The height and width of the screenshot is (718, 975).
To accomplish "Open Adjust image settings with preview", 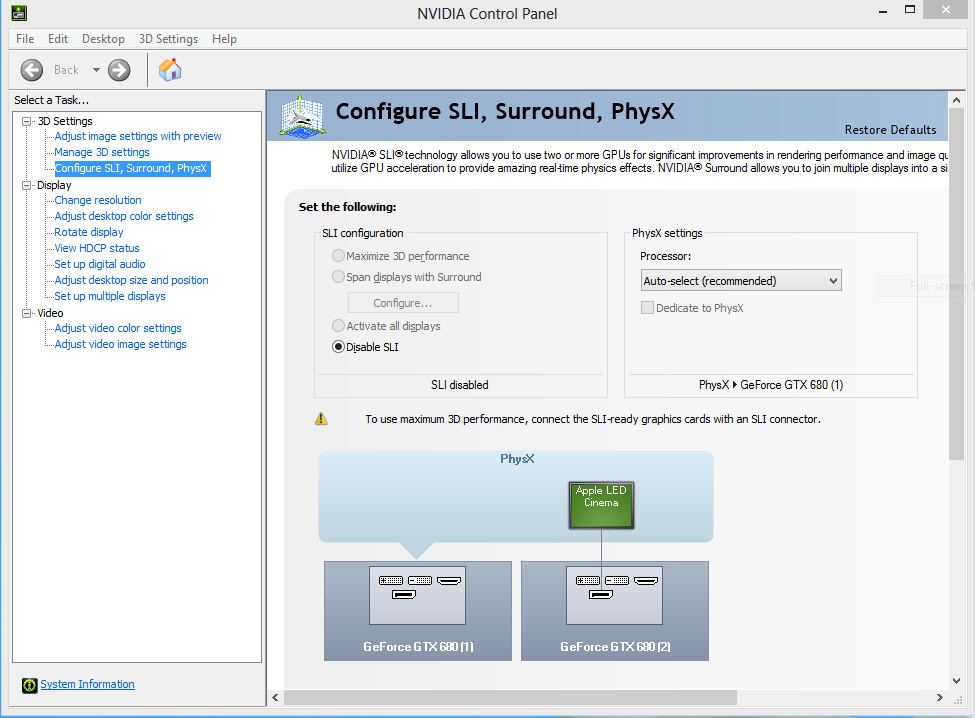I will (138, 136).
